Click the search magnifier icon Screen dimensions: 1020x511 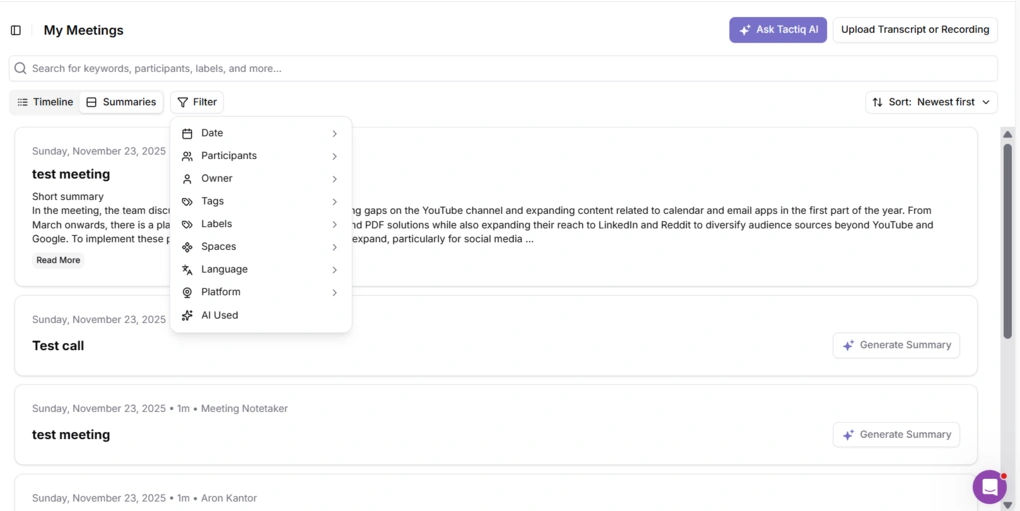[x=20, y=69]
